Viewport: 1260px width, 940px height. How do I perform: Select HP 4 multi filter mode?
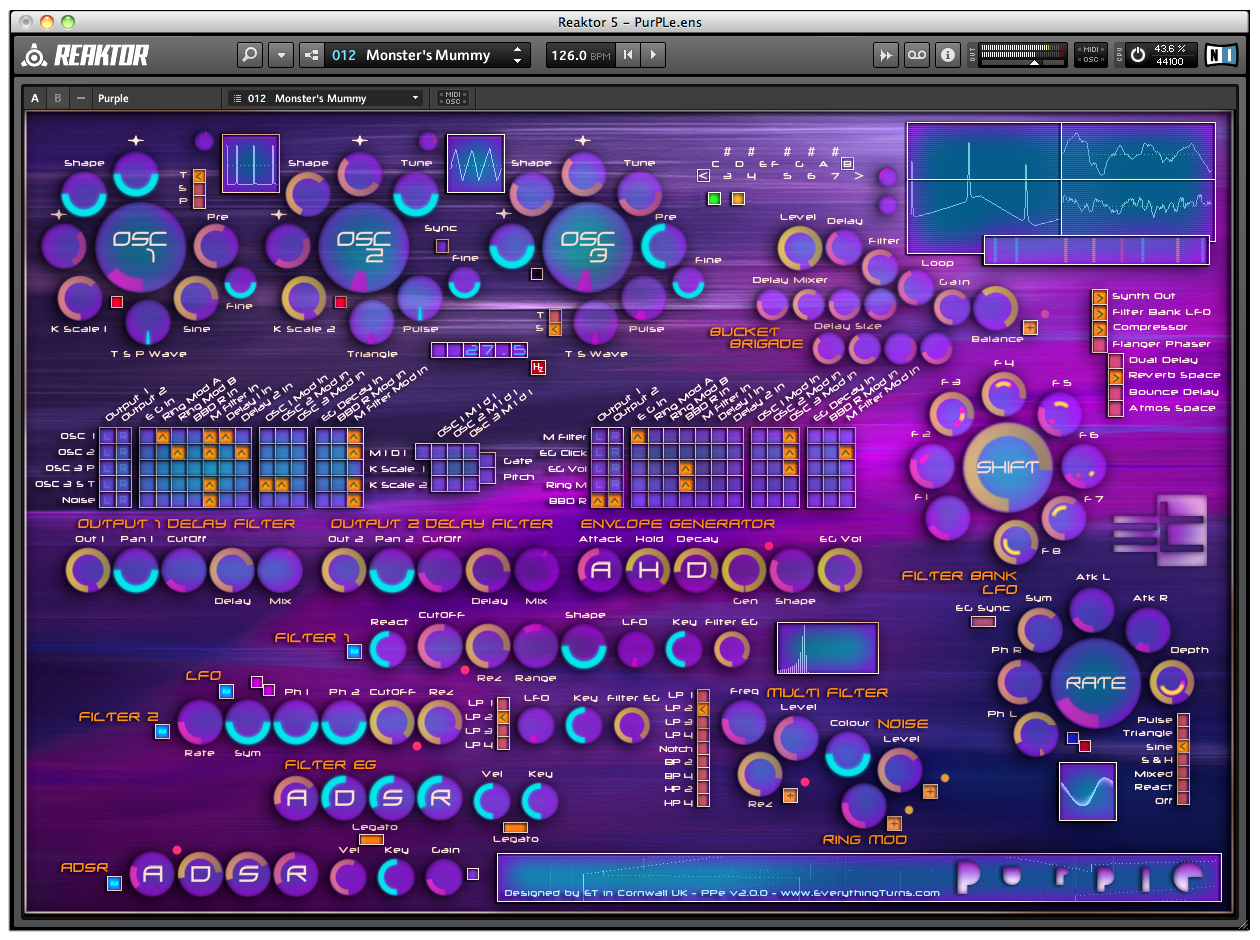pos(703,803)
